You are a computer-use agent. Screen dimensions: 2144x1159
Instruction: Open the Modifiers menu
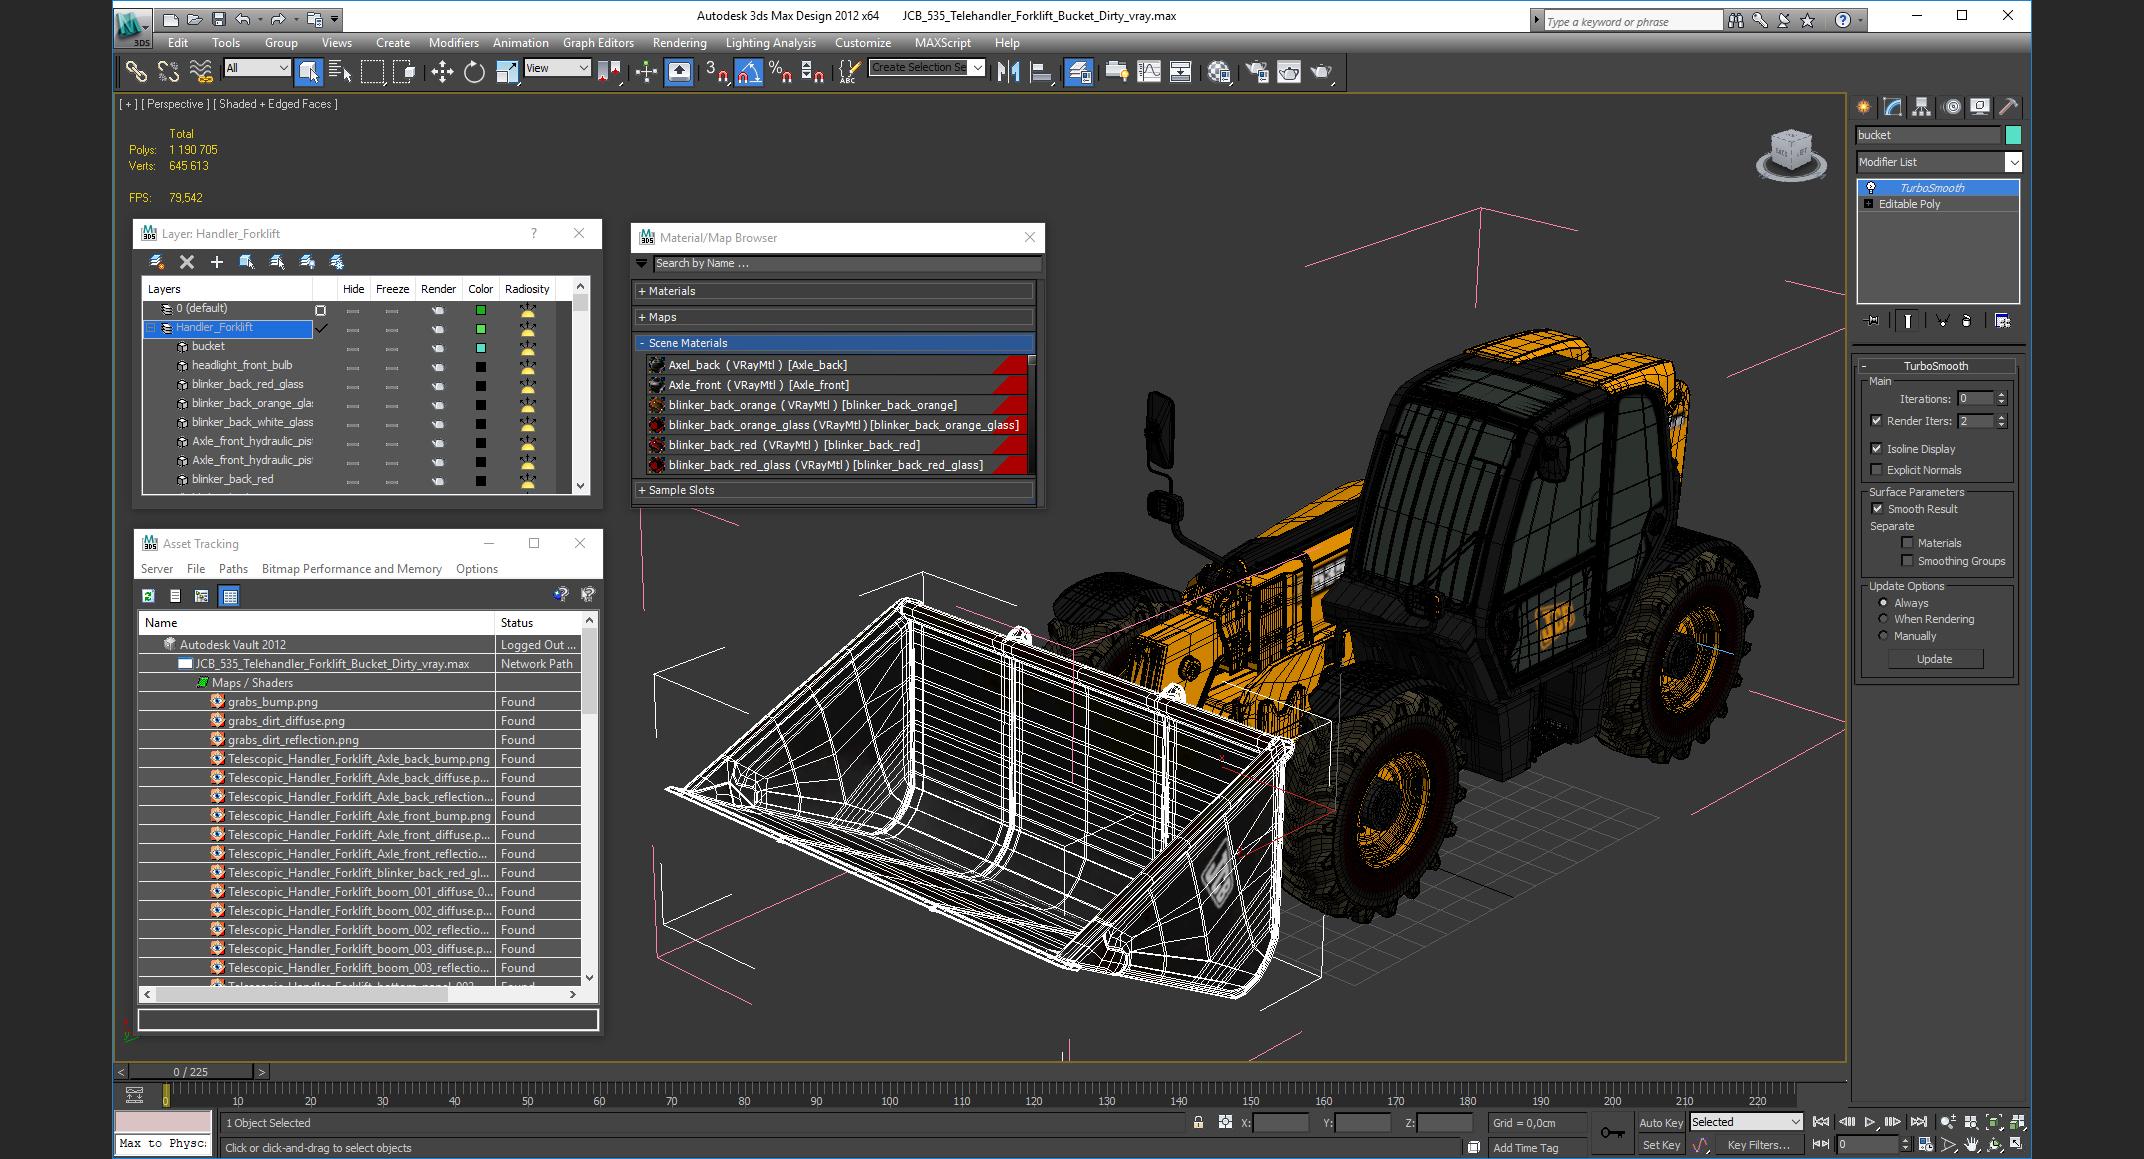[x=453, y=43]
